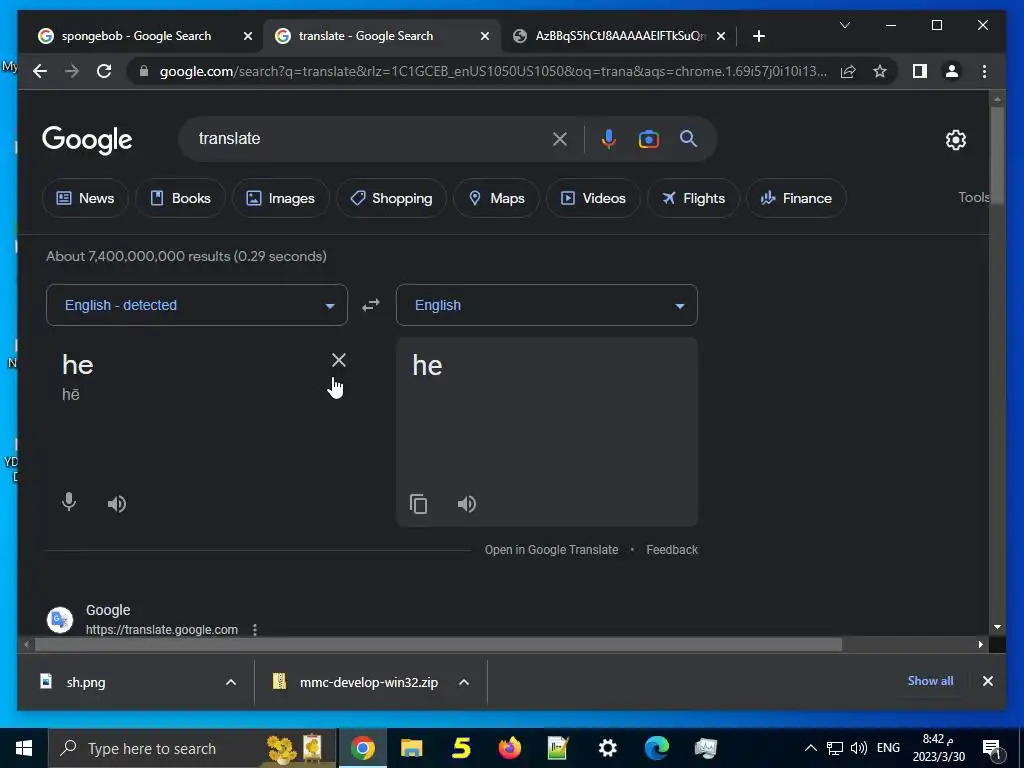Clear the source text 'he'
This screenshot has height=768, width=1024.
pyautogui.click(x=338, y=360)
